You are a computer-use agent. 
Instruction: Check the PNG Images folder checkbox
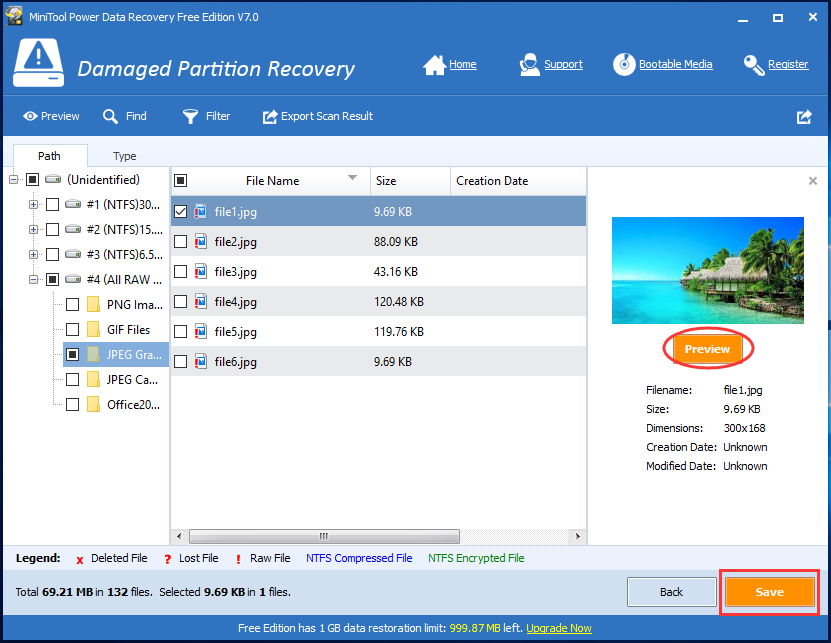tap(73, 304)
